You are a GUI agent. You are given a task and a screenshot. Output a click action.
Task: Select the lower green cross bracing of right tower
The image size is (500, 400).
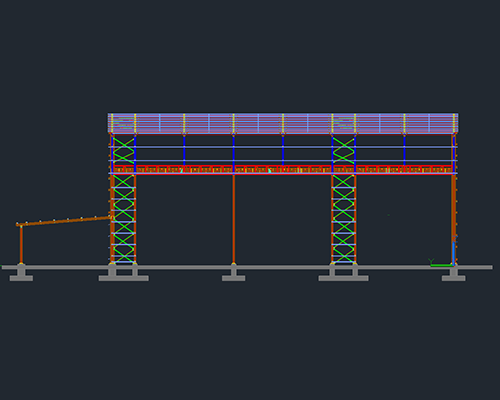(x=344, y=219)
